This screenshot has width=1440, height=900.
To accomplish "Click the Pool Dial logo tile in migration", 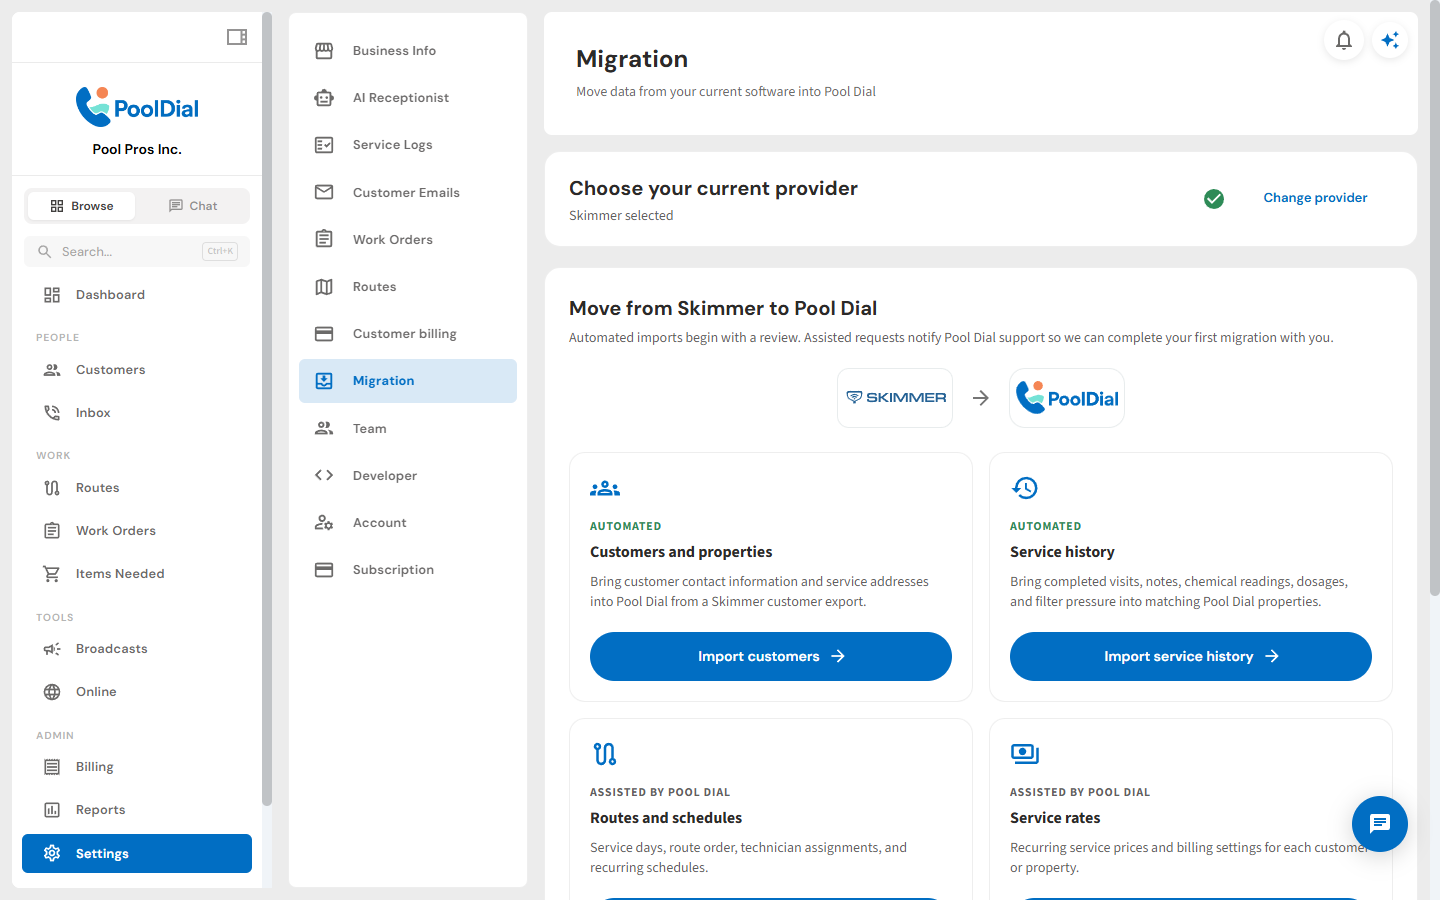I will [x=1067, y=398].
